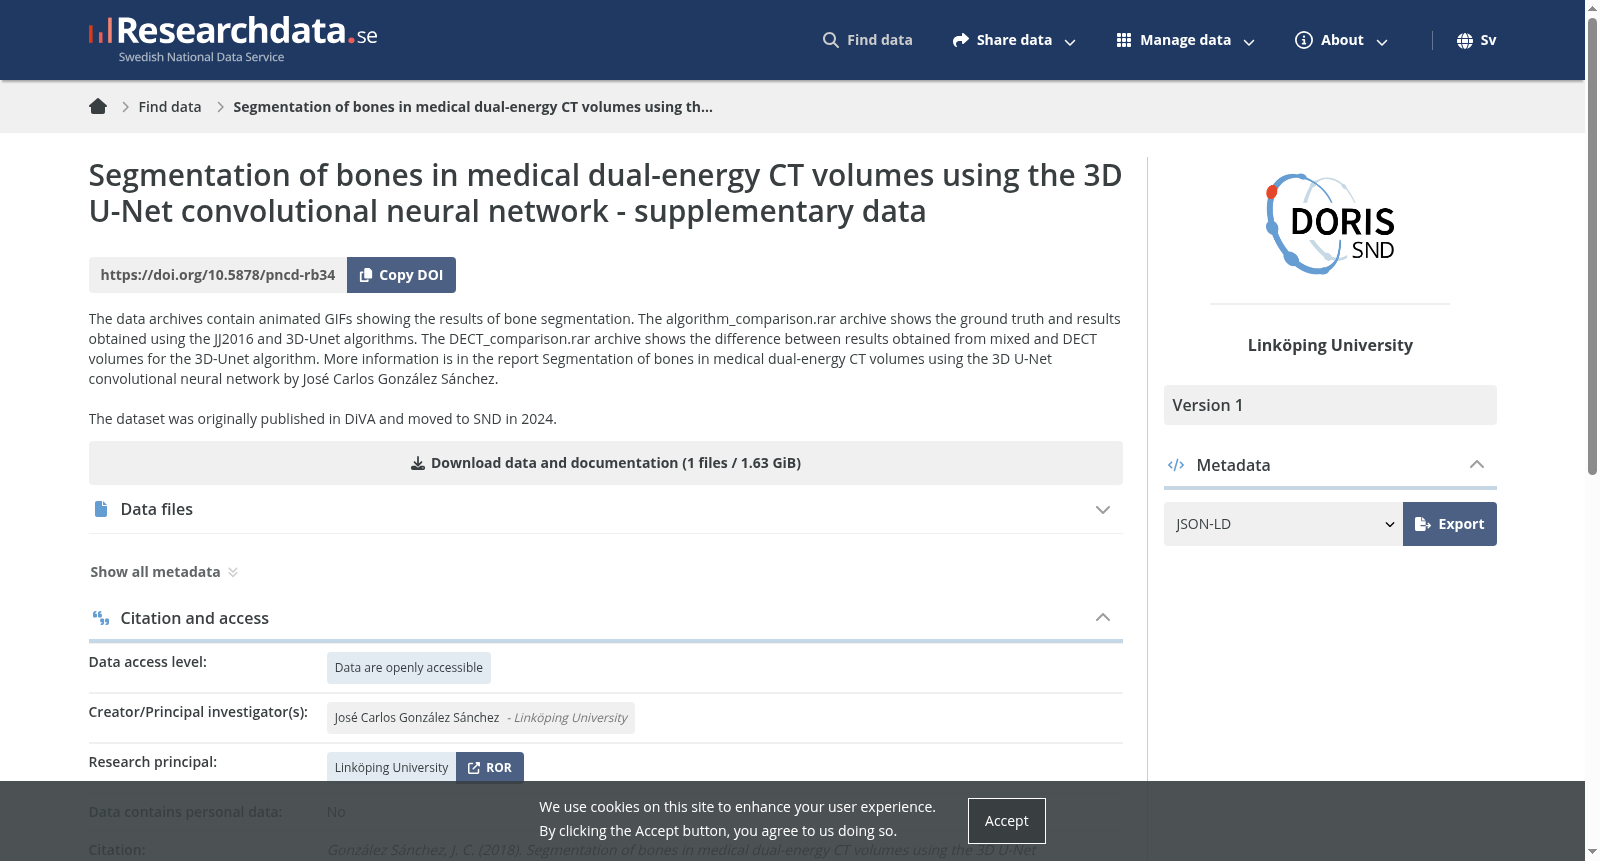
Task: Click the Citation and access heading
Action: click(195, 618)
